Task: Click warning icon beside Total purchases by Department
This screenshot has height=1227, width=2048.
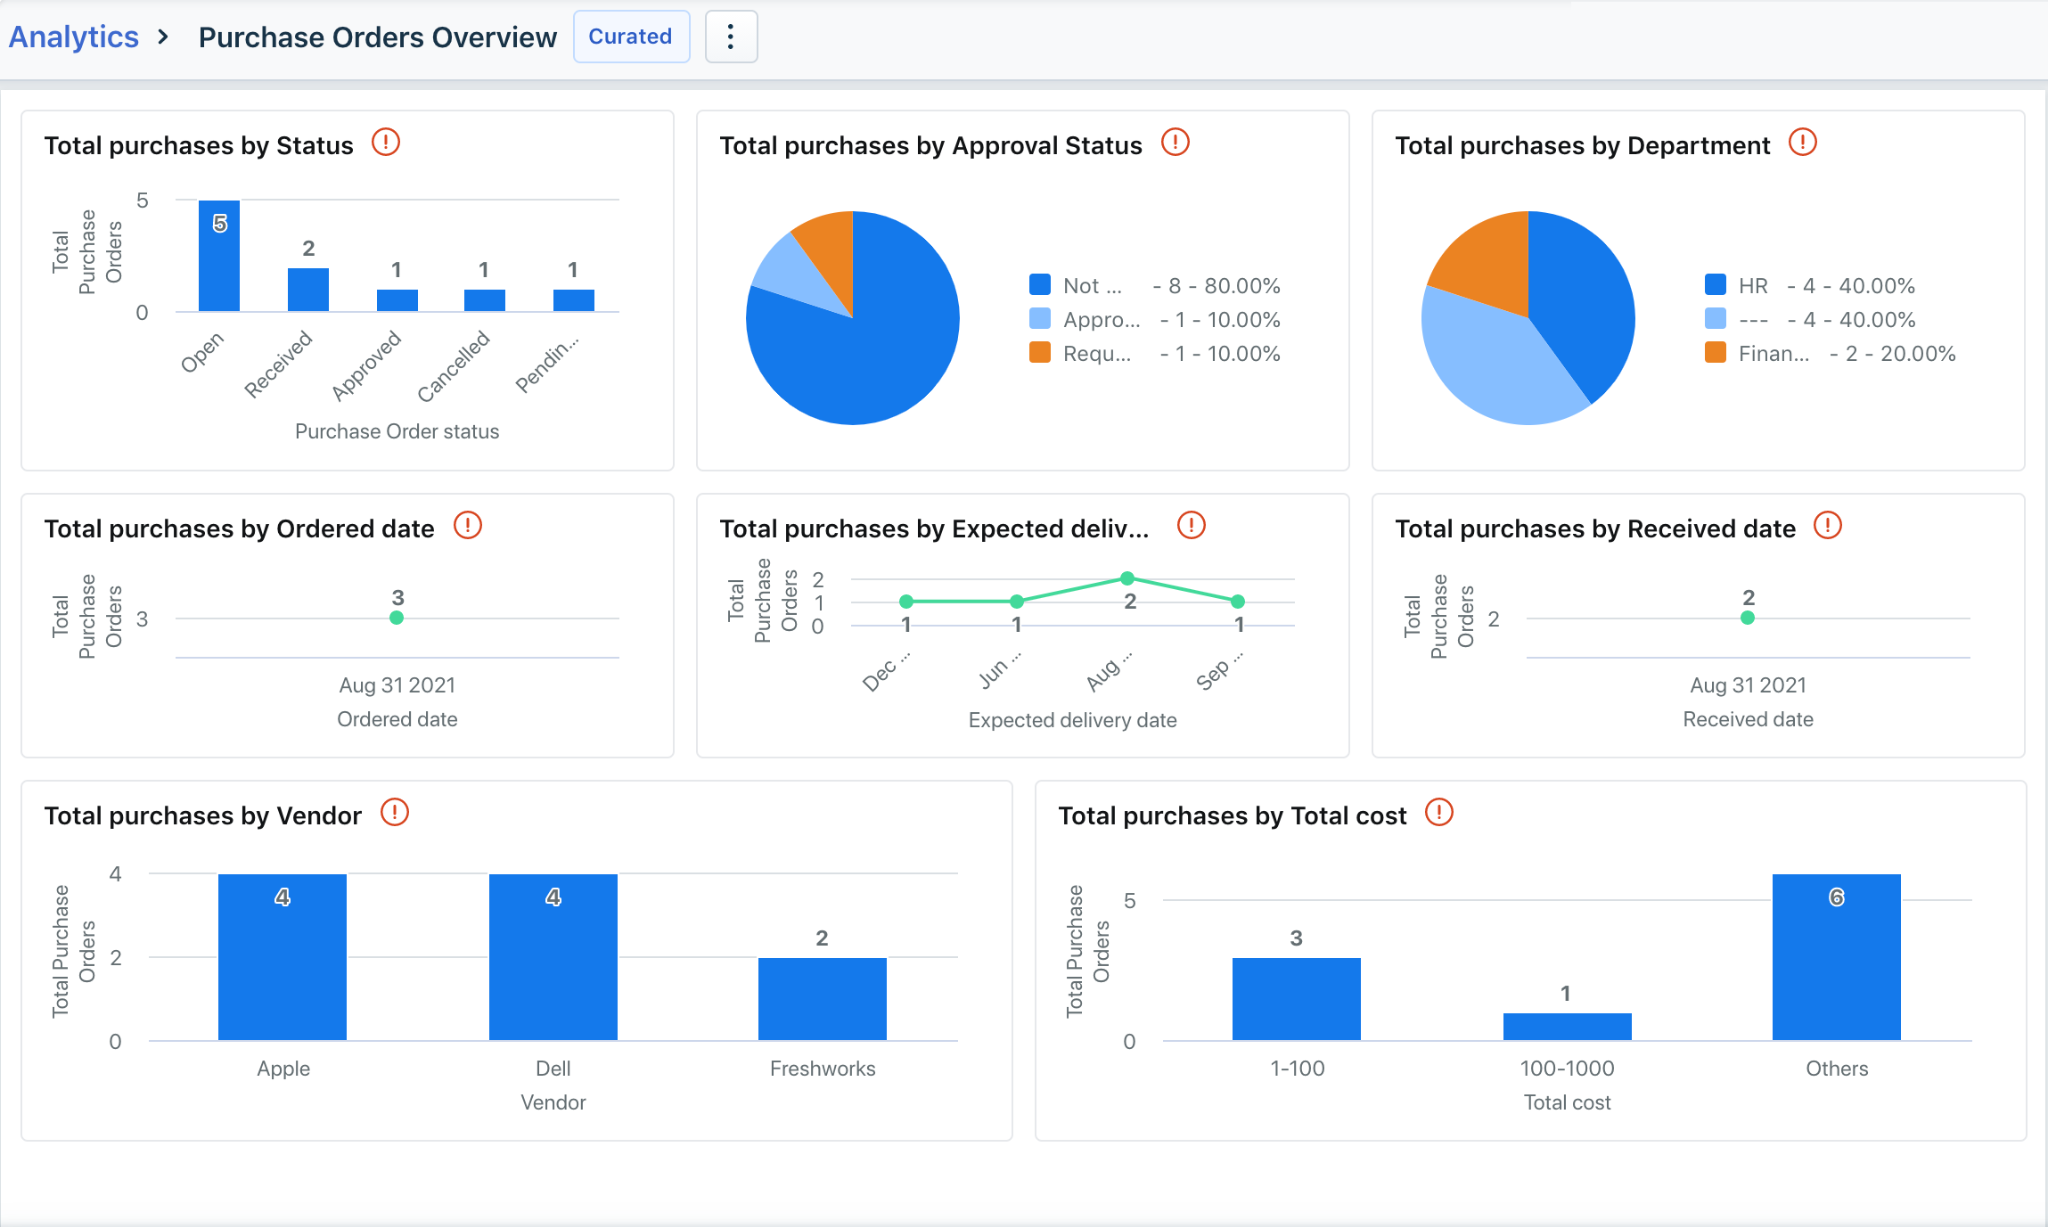Action: 1802,143
